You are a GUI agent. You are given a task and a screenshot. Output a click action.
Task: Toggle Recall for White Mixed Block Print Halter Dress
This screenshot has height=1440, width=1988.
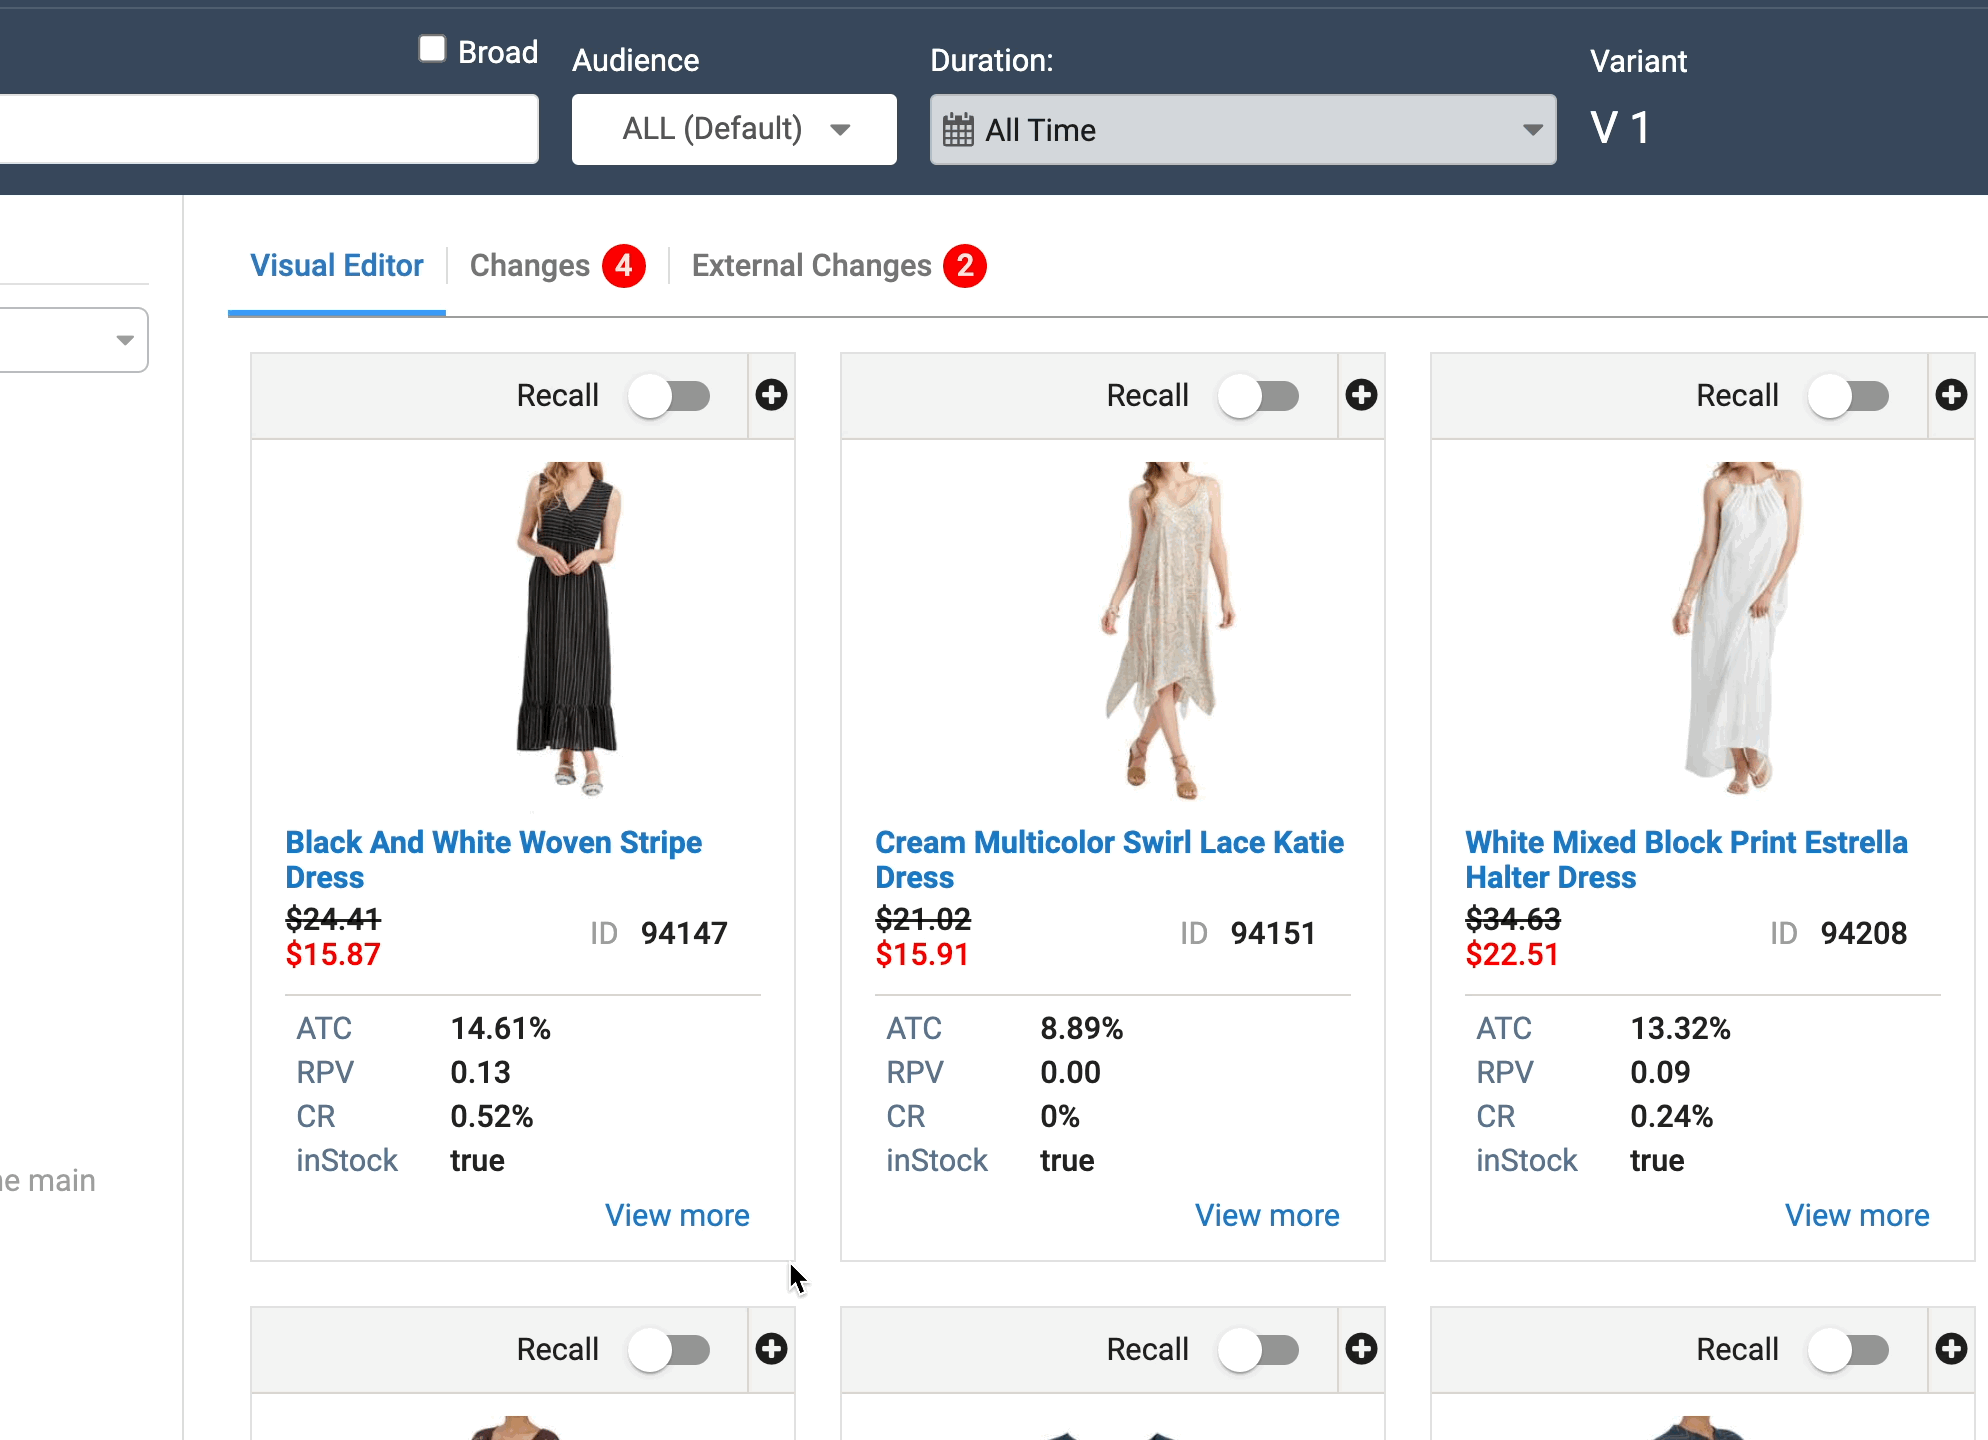coord(1849,396)
